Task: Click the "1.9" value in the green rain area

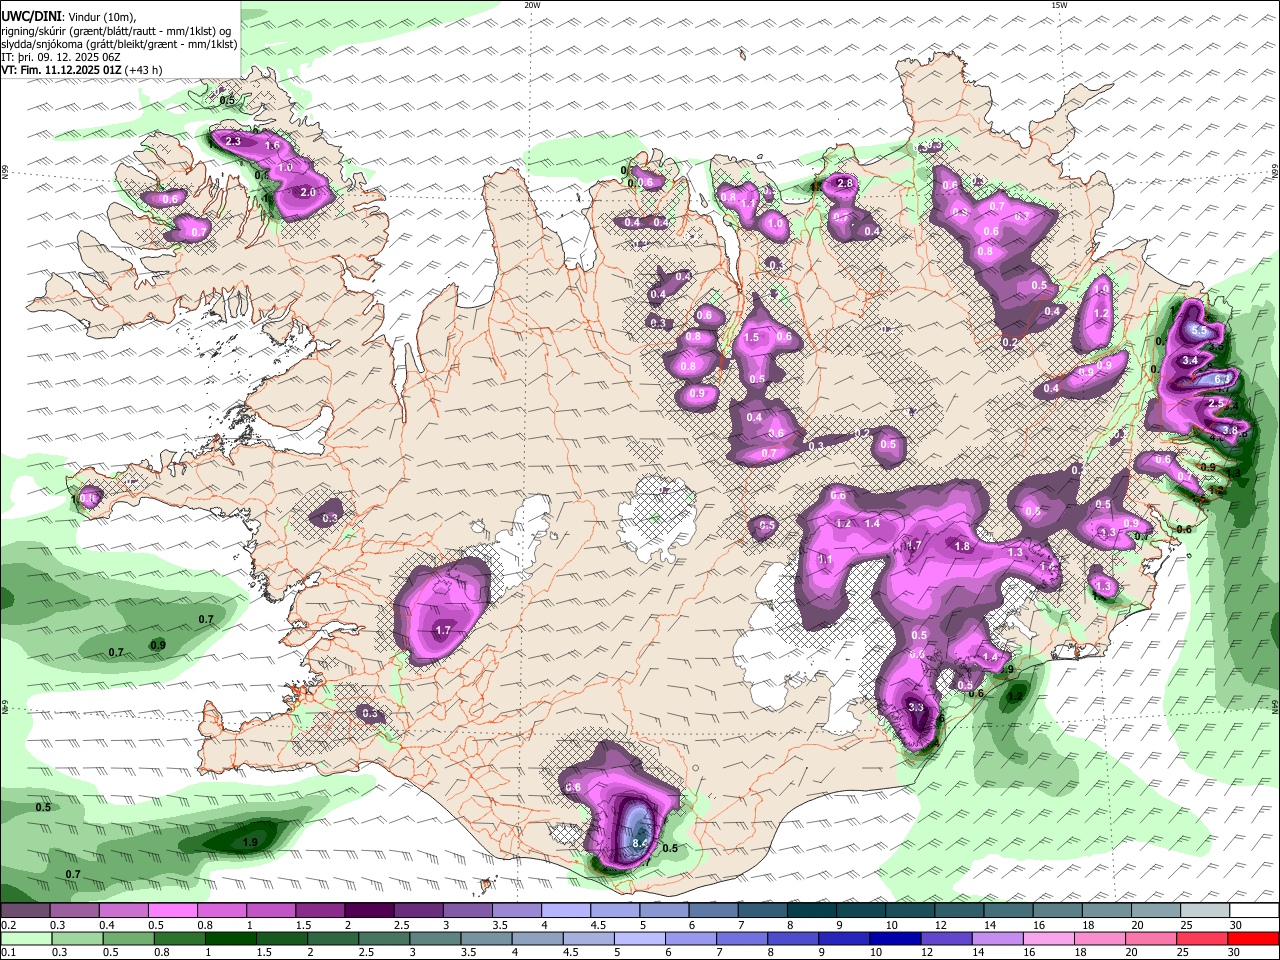Action: [250, 843]
